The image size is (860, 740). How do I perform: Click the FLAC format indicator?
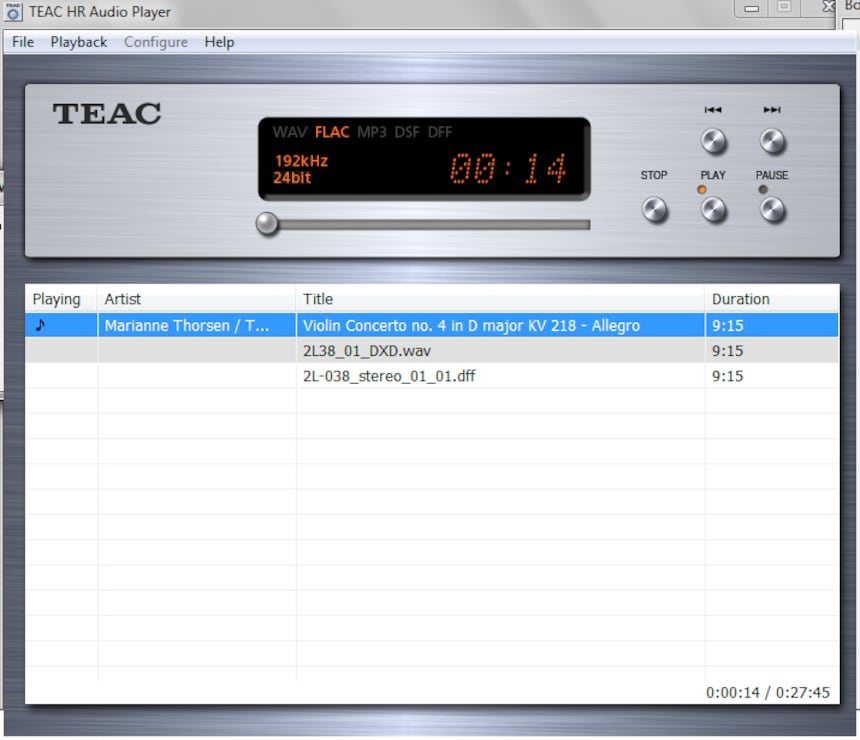click(332, 132)
